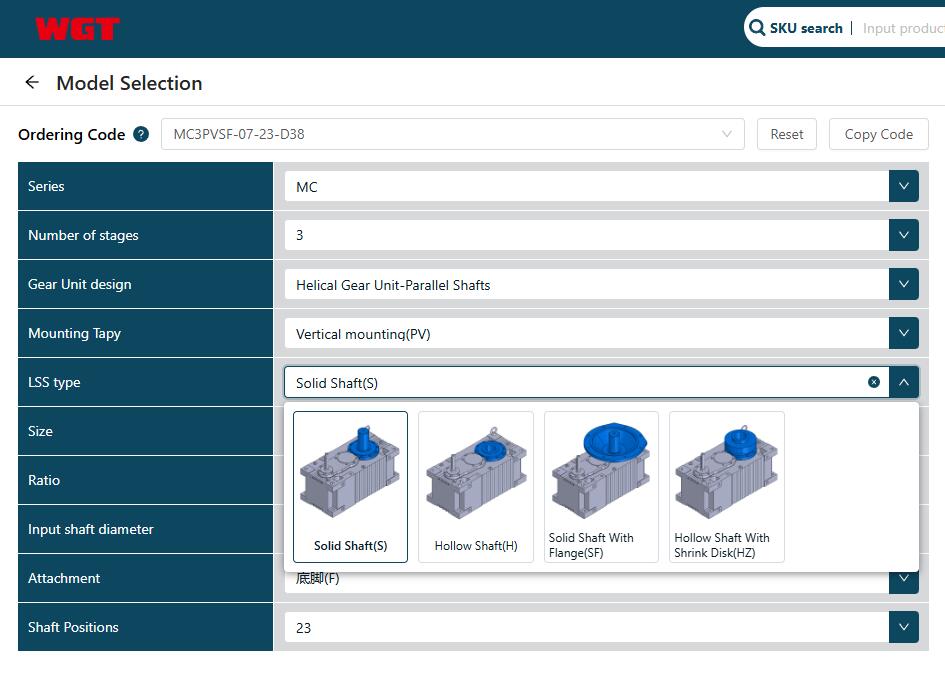Click the SKU search input field
945x697 pixels.
coord(902,28)
